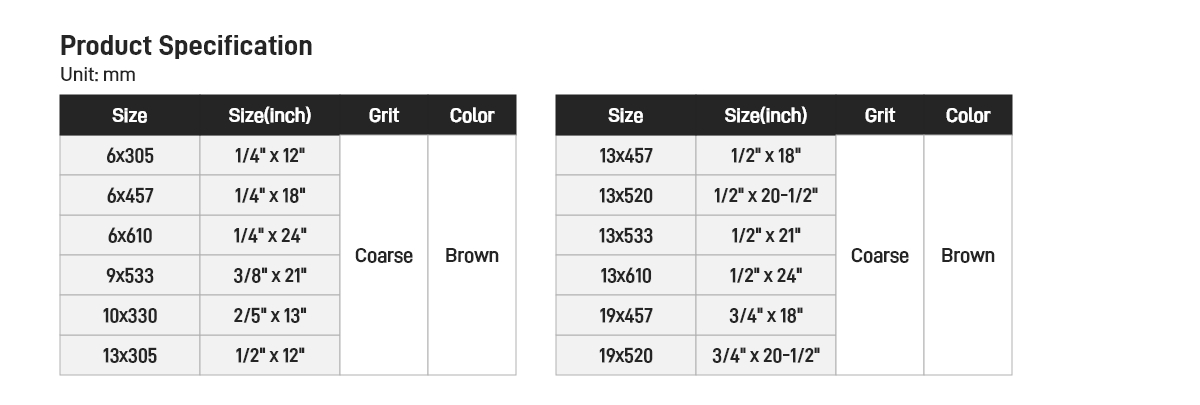1200x405 pixels.
Task: Select the 13x305 size cell
Action: (130, 356)
